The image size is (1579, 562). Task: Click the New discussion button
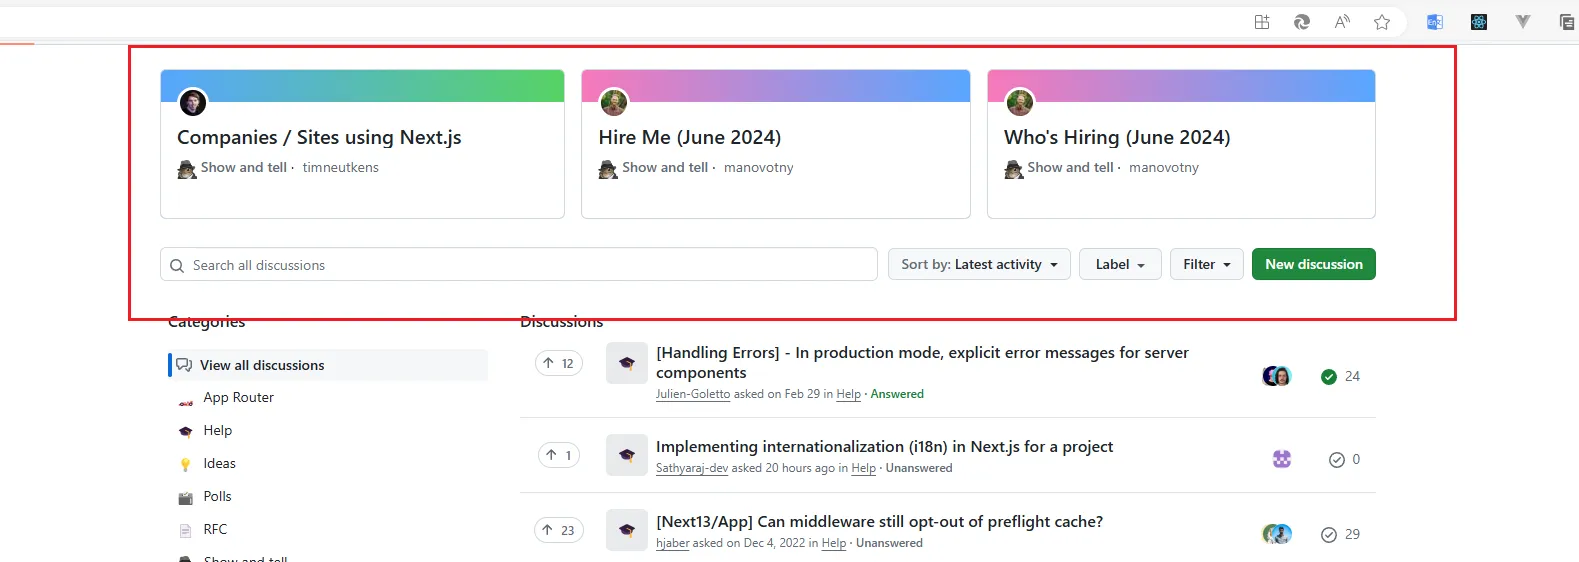point(1313,265)
